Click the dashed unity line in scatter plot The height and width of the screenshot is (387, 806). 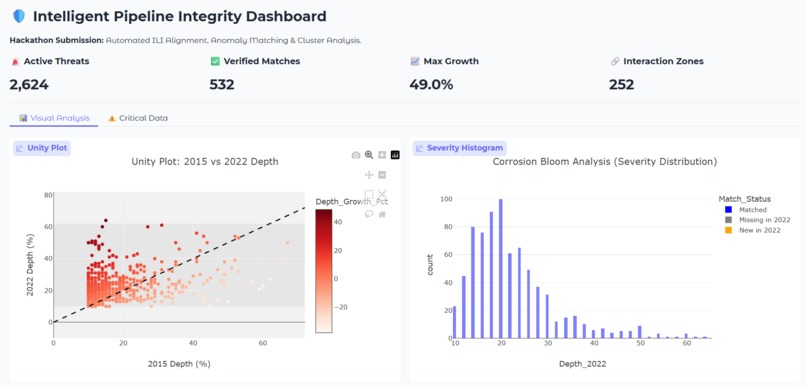tap(179, 265)
